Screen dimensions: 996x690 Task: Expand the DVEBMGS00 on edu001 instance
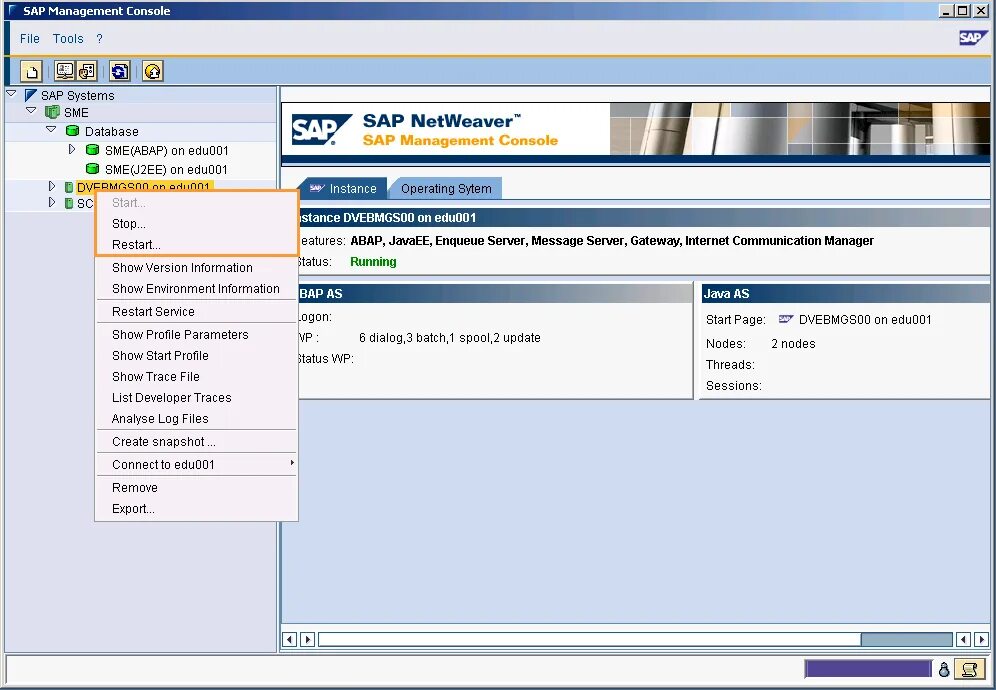click(x=52, y=186)
